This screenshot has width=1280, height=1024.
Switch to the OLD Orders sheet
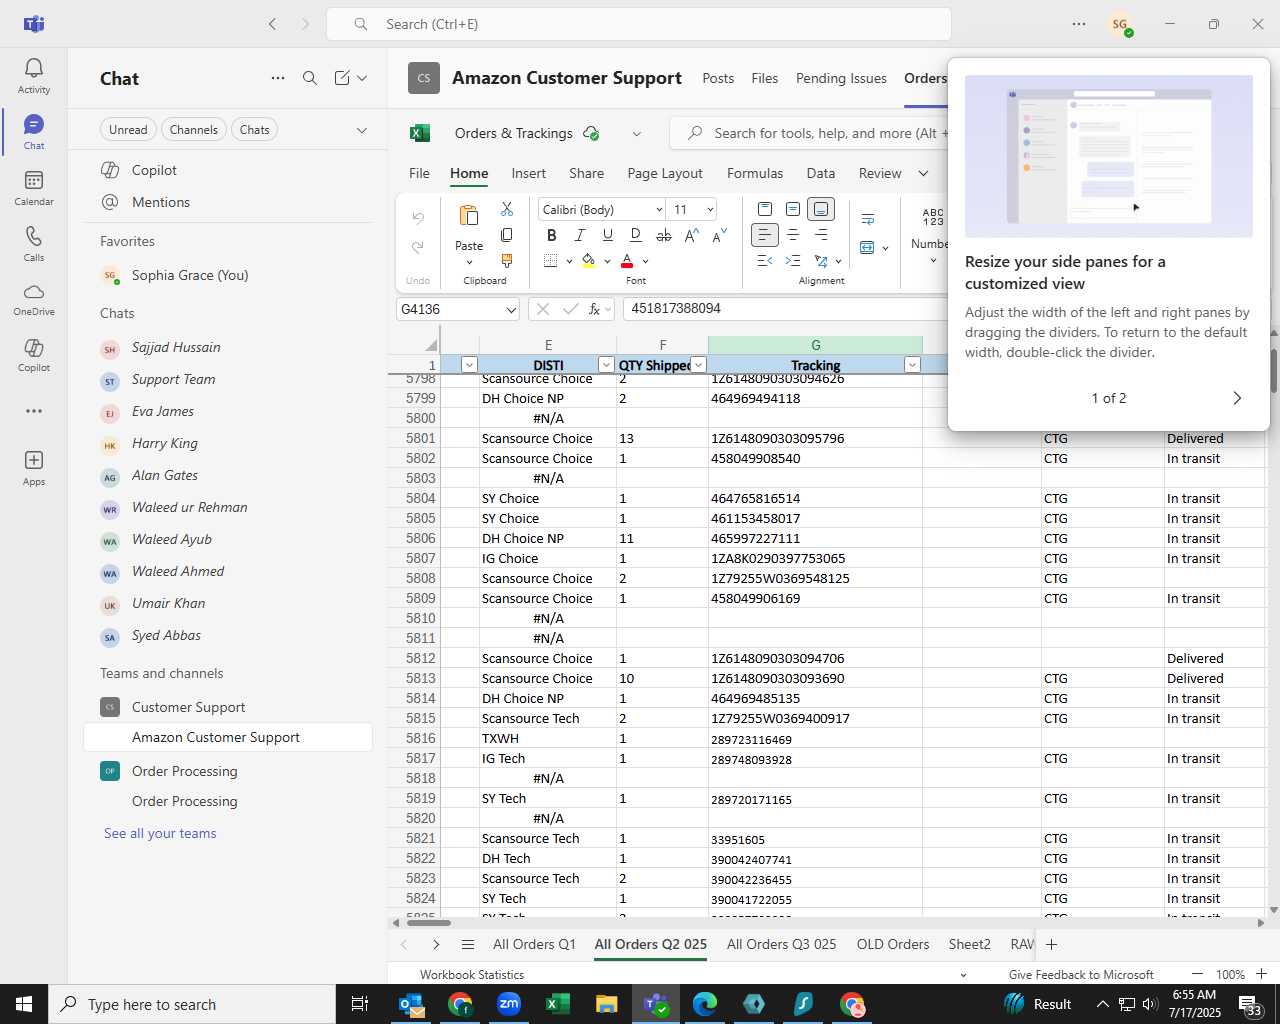click(893, 944)
